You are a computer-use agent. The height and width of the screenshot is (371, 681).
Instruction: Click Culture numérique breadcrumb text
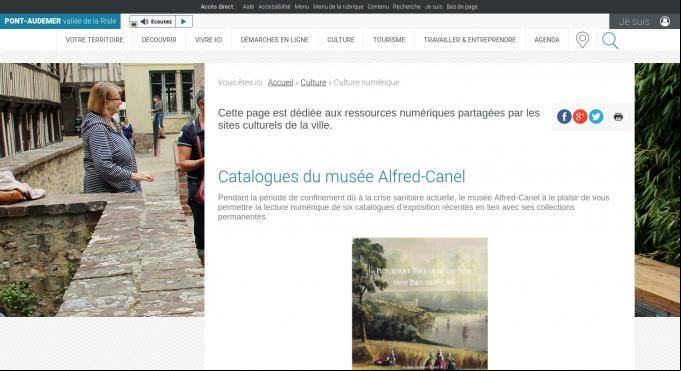[366, 82]
